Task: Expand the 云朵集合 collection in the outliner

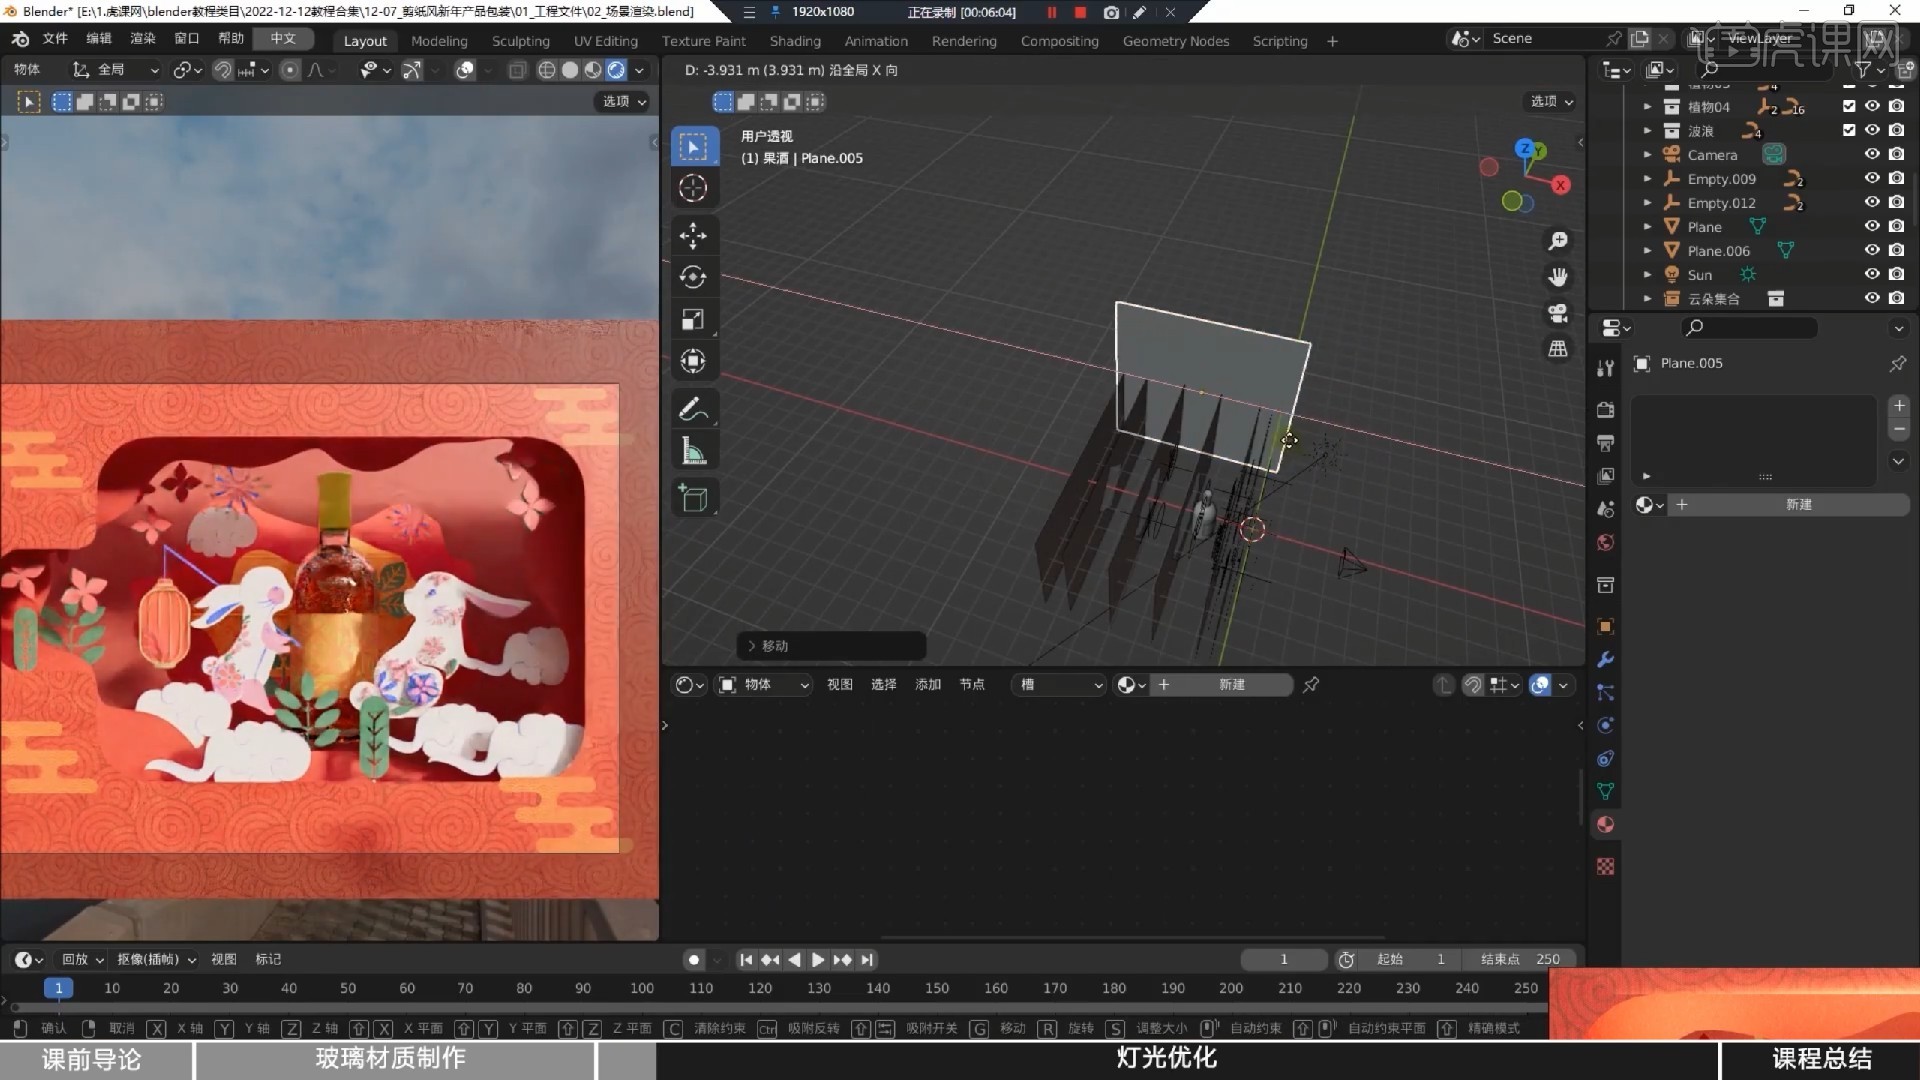Action: click(1647, 299)
